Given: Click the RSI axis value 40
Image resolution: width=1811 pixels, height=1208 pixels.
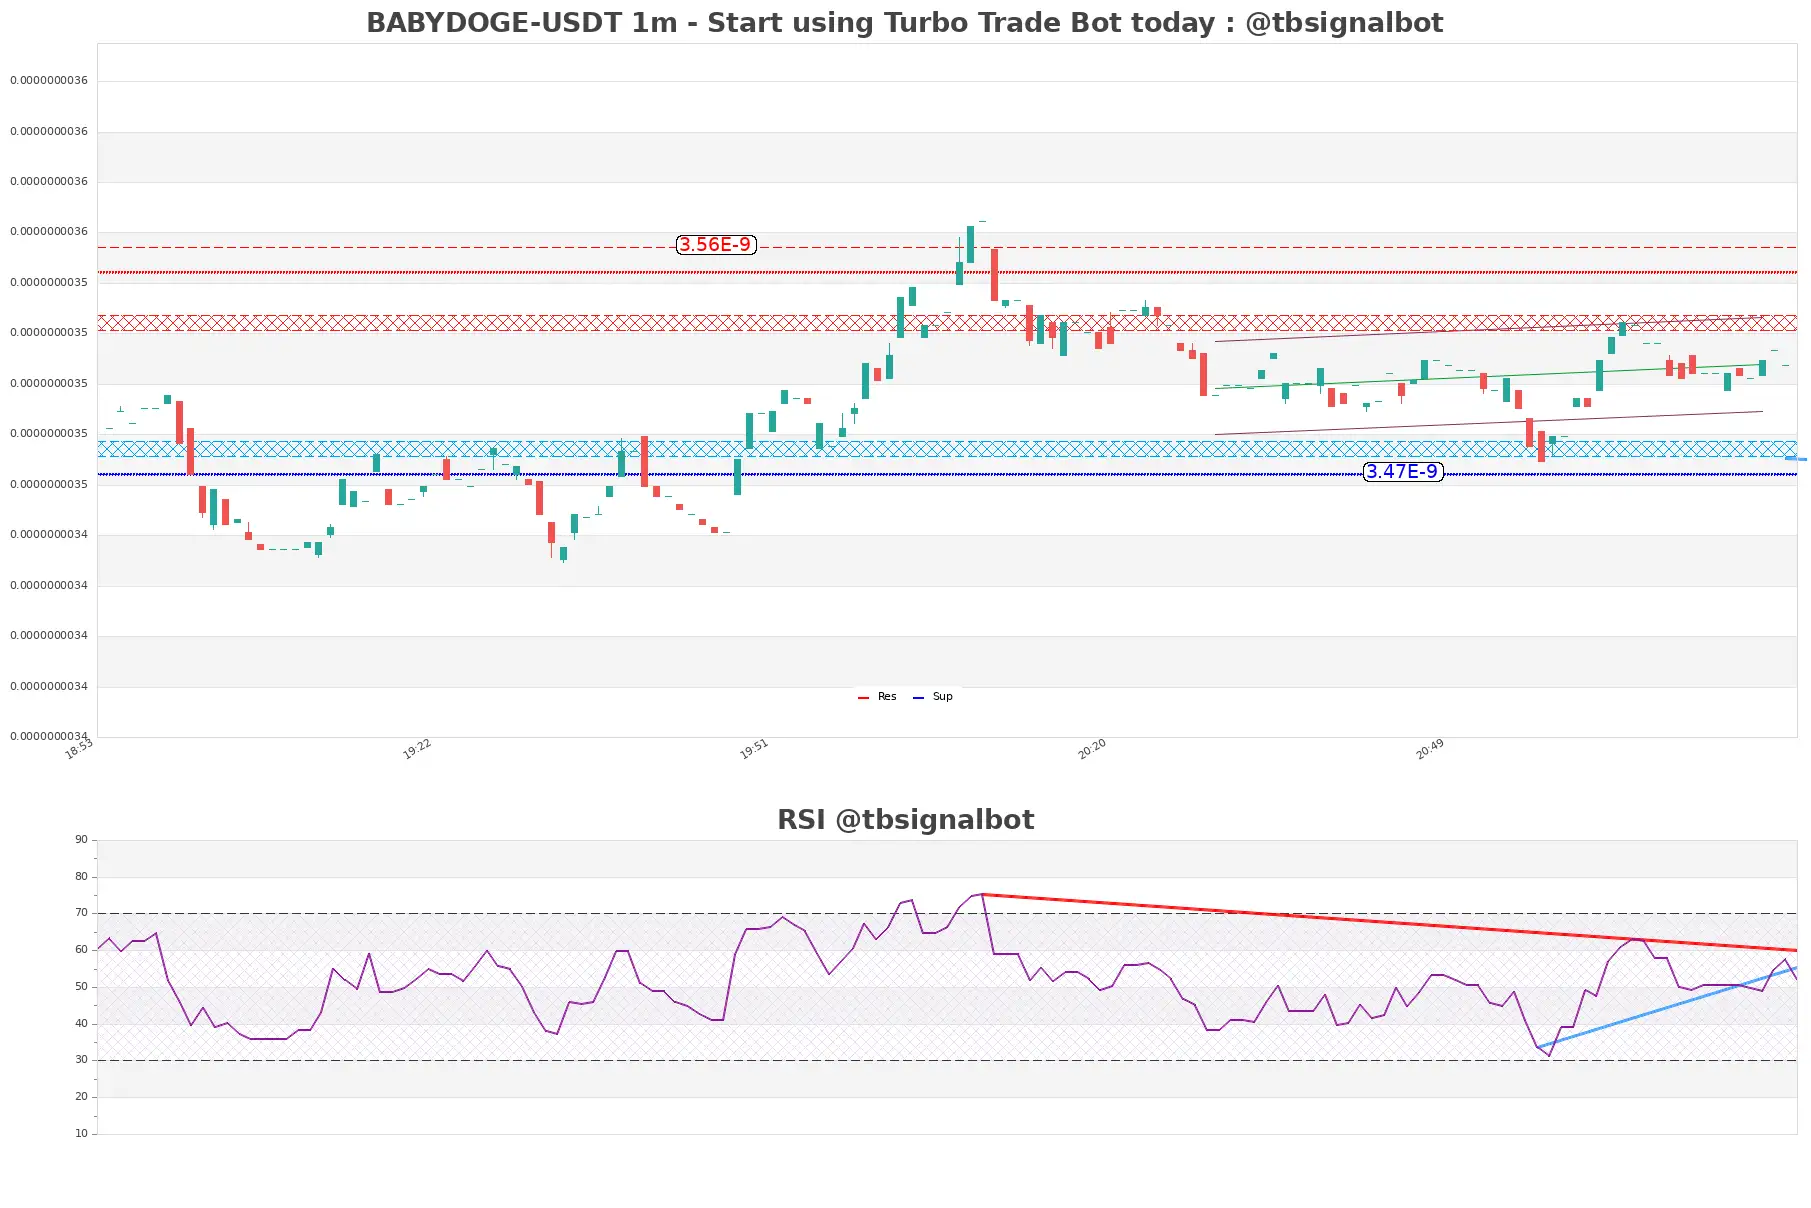Looking at the screenshot, I should coord(81,1024).
